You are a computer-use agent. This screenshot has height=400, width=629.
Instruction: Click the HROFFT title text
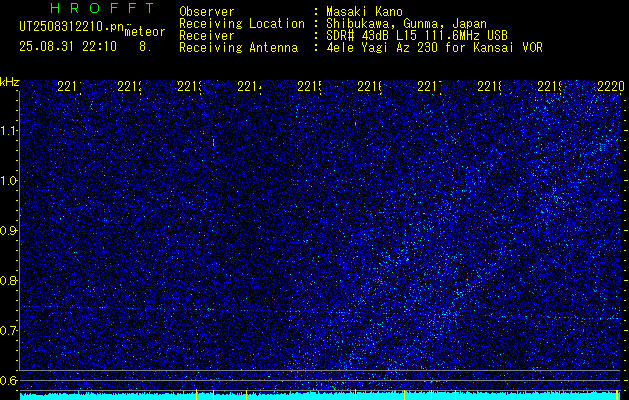102,8
